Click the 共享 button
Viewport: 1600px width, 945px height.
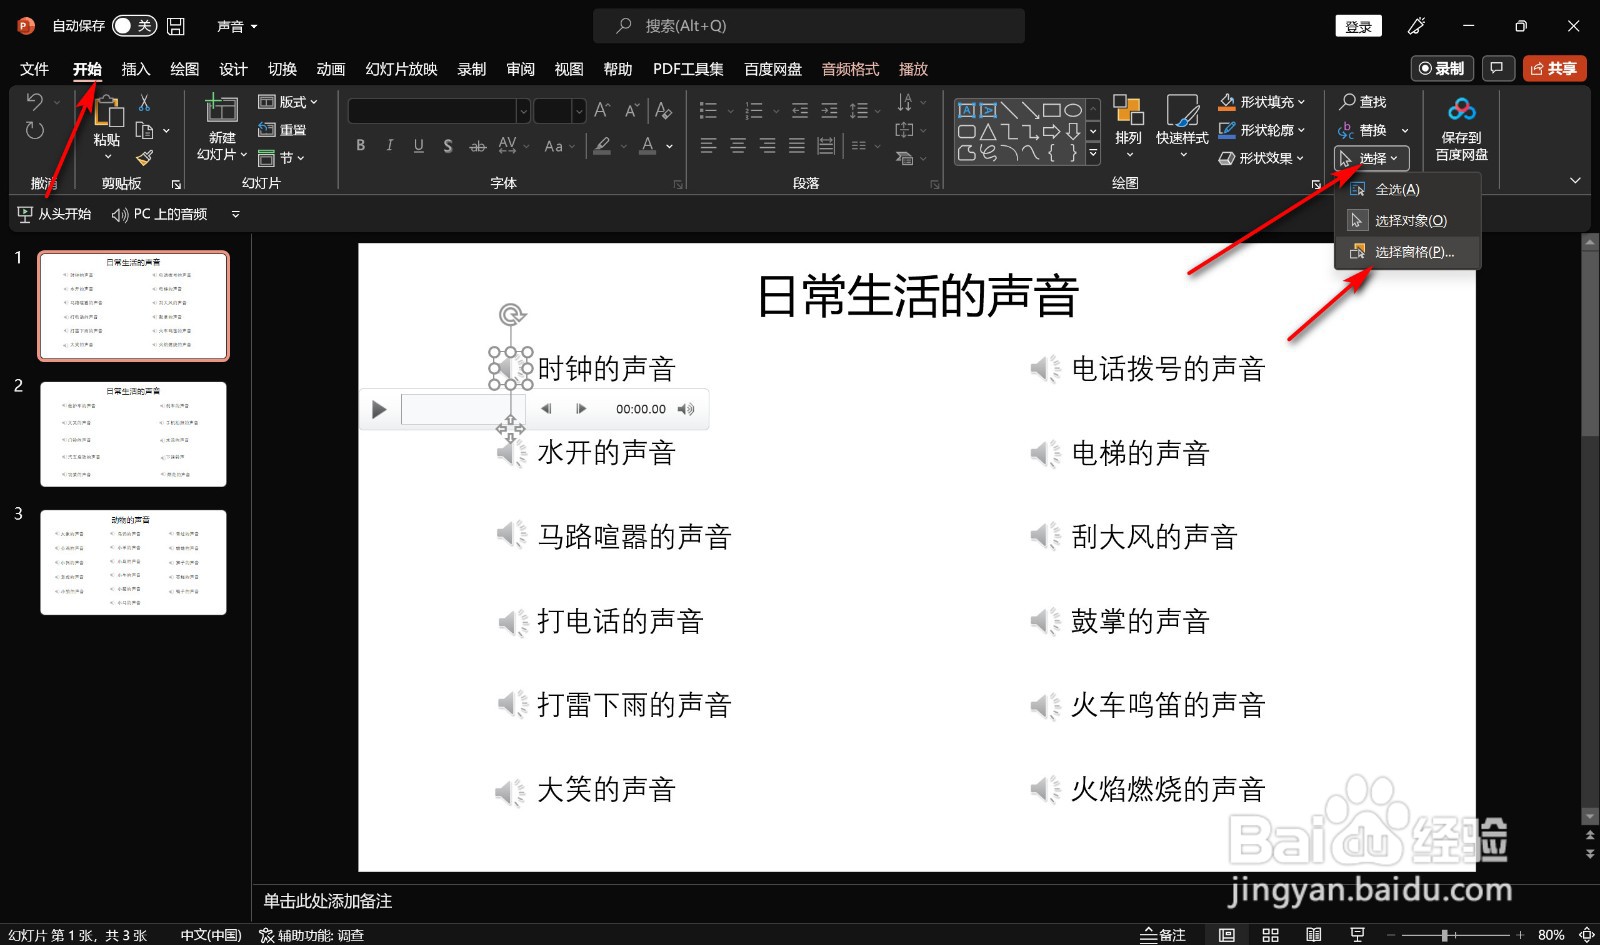coord(1554,68)
